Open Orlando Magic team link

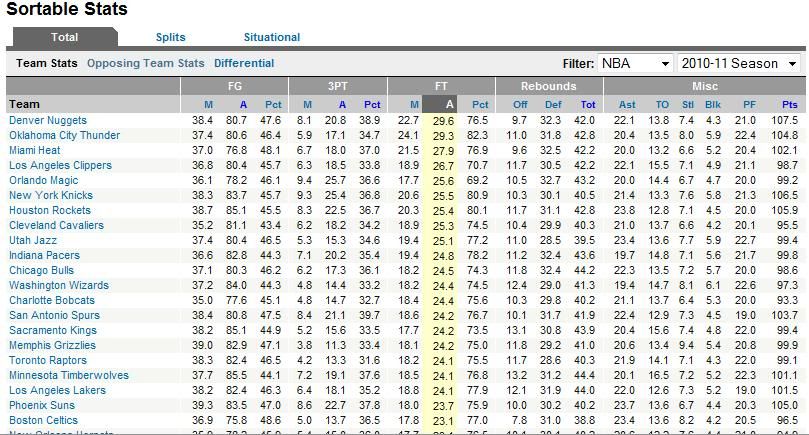[44, 180]
